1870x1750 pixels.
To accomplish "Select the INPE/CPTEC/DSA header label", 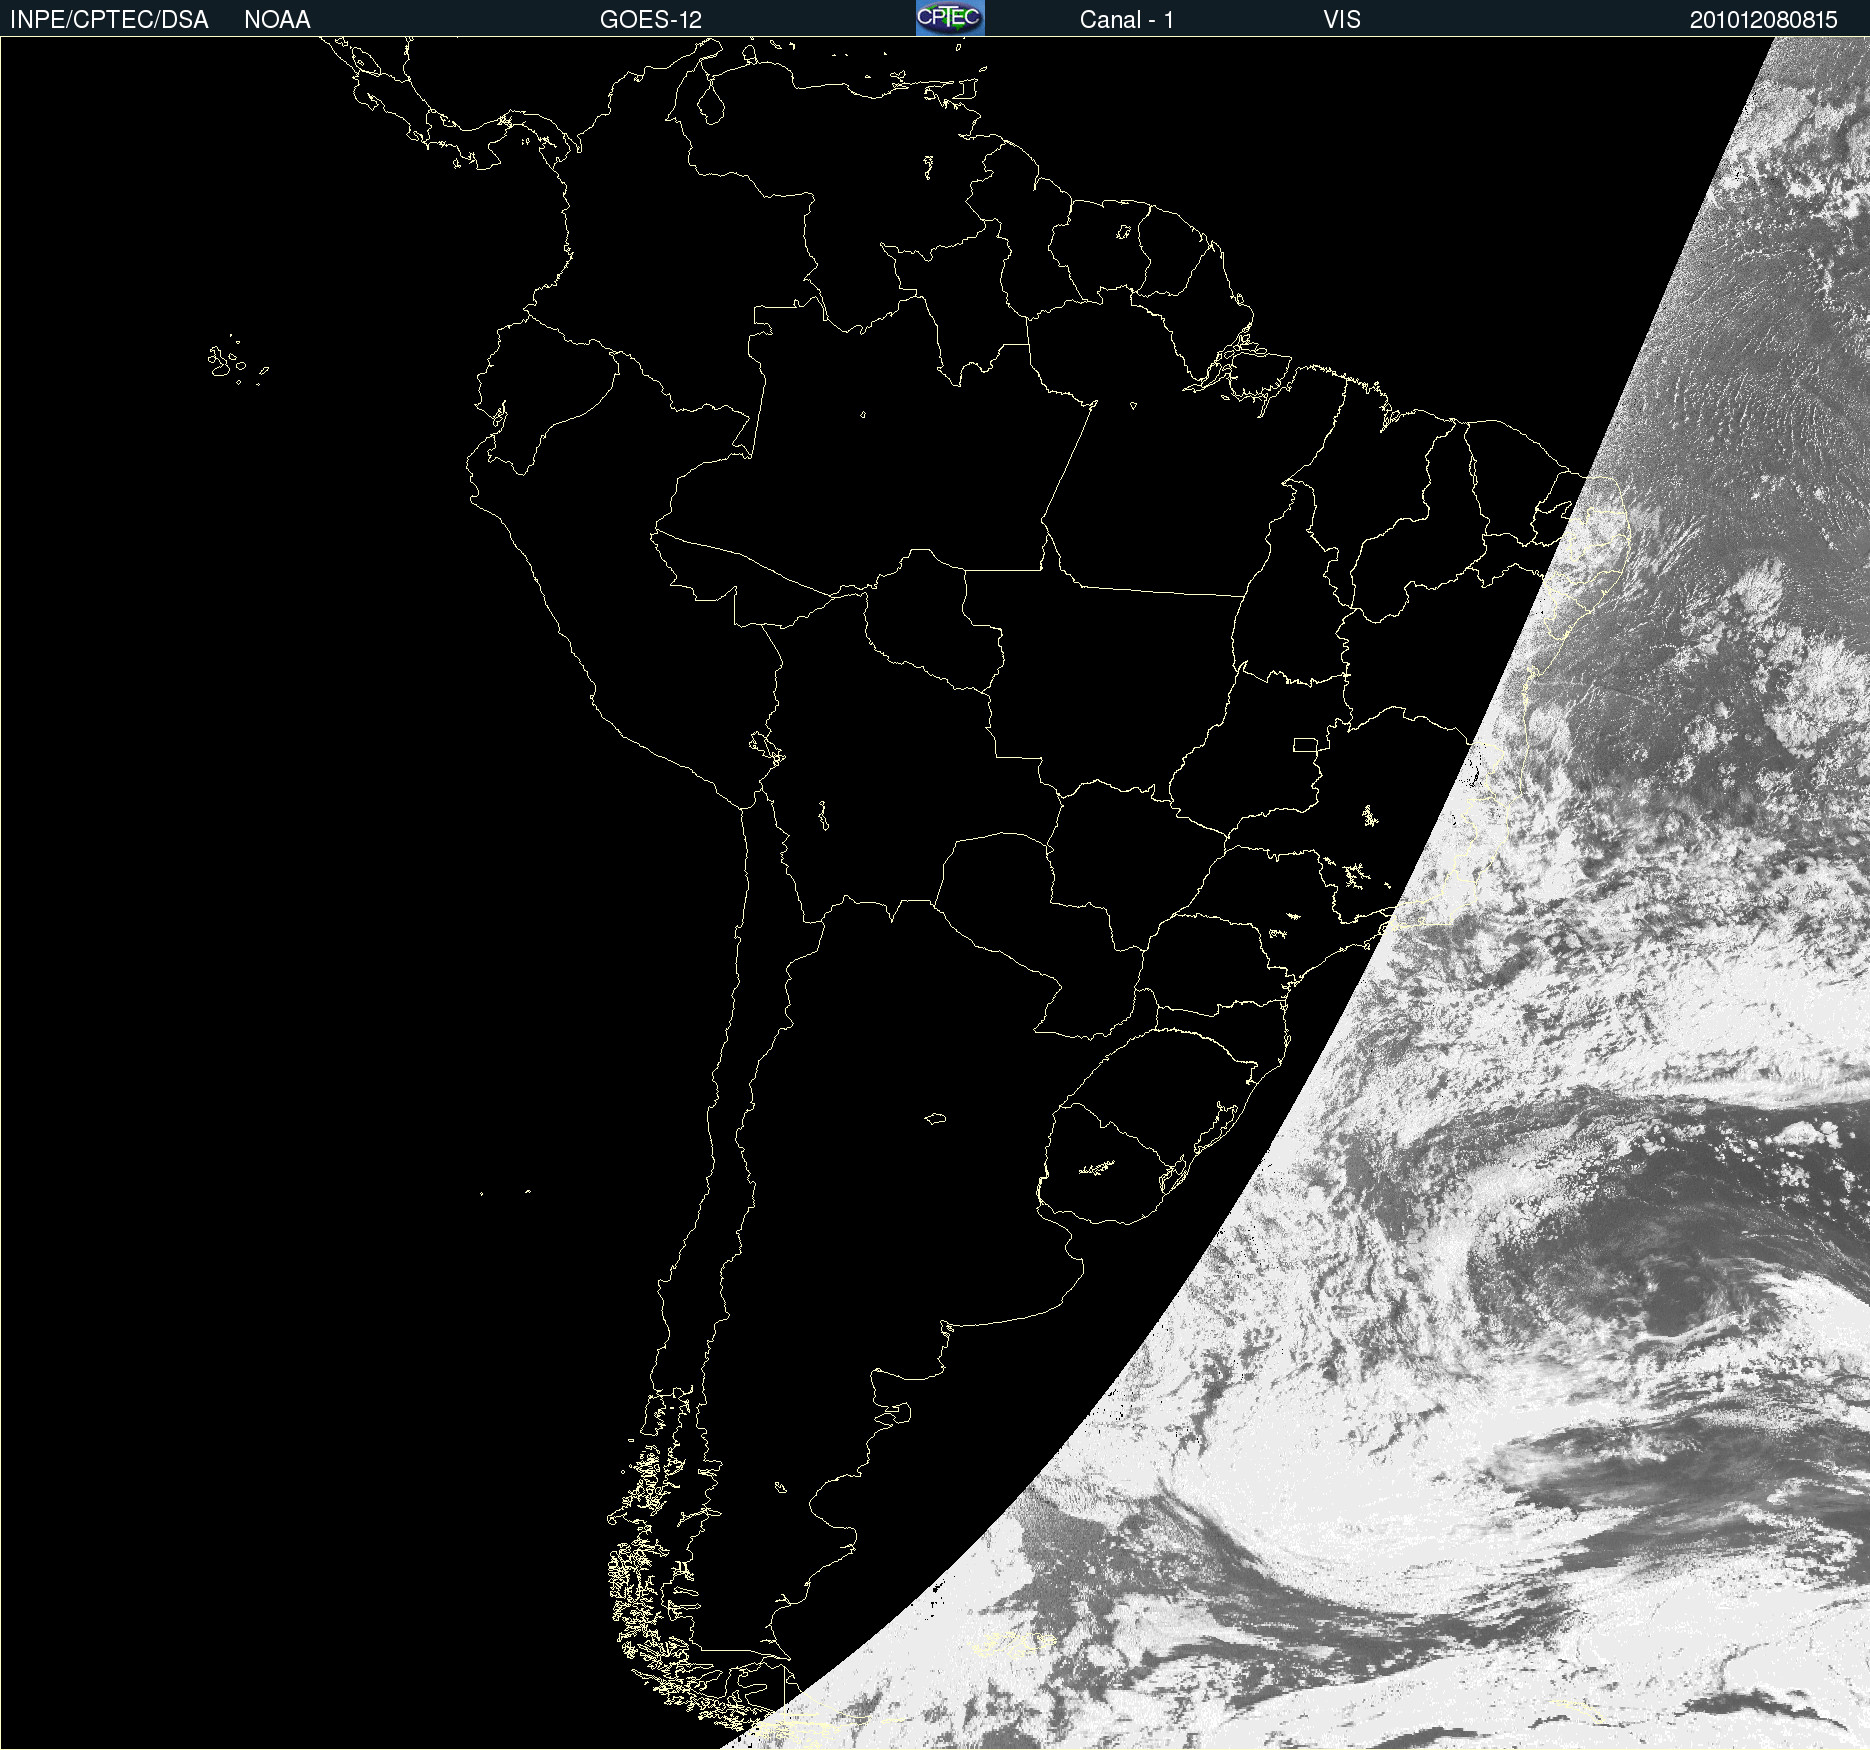I will coord(109,20).
